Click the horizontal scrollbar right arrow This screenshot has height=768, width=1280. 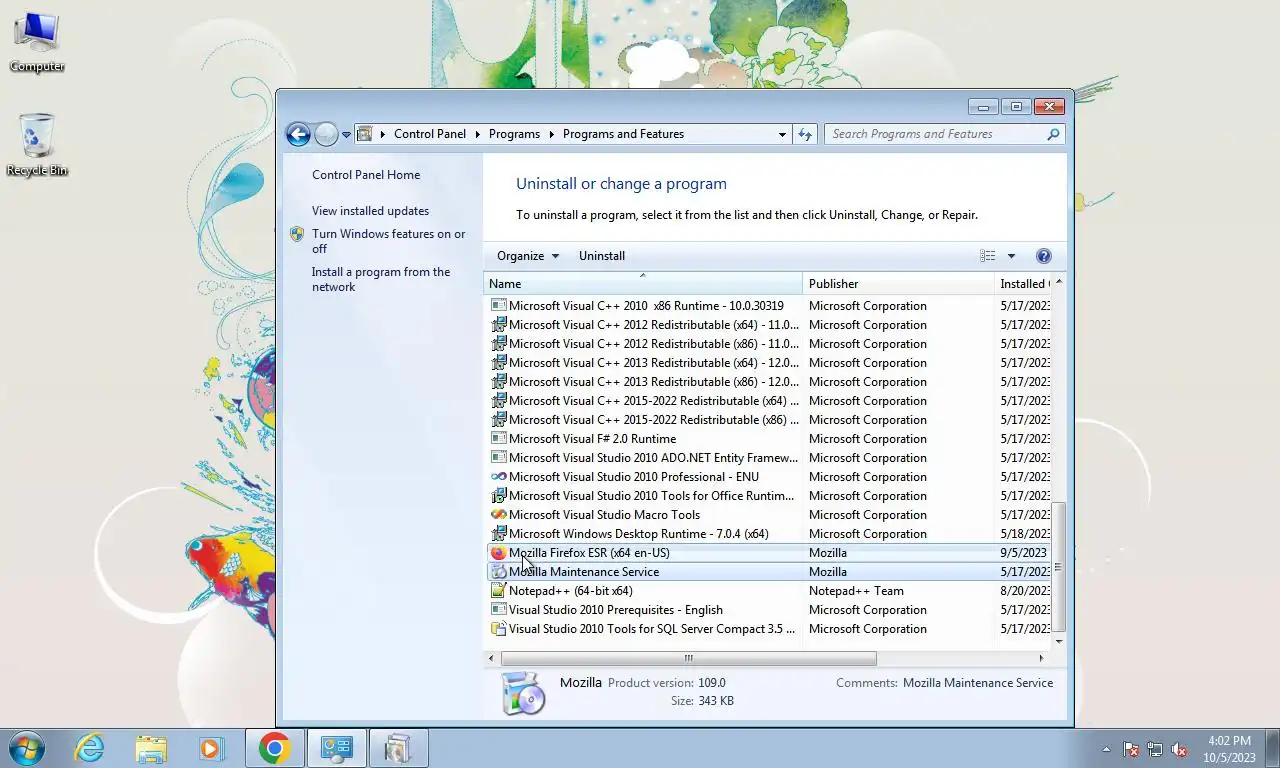click(1041, 658)
